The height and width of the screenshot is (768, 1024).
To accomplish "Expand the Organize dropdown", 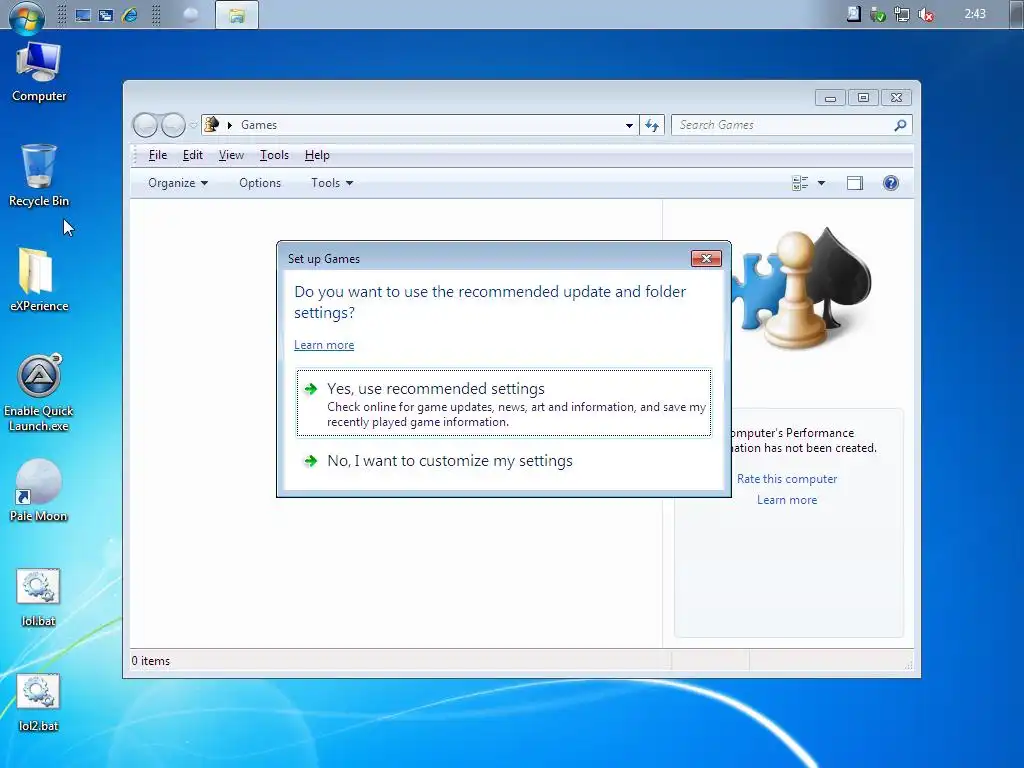I will [x=178, y=183].
